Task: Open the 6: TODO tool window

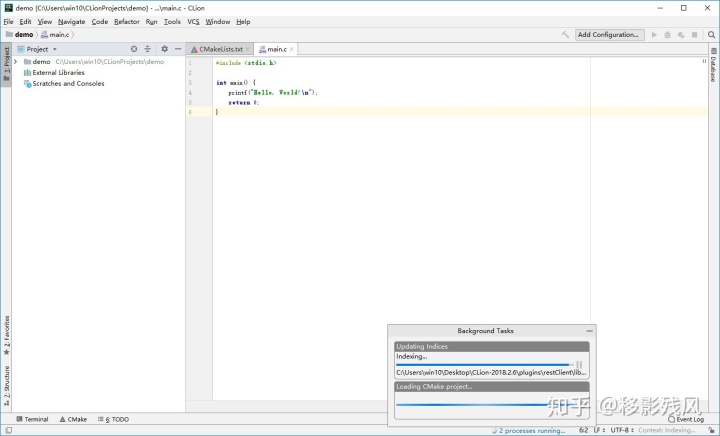Action: [113, 419]
